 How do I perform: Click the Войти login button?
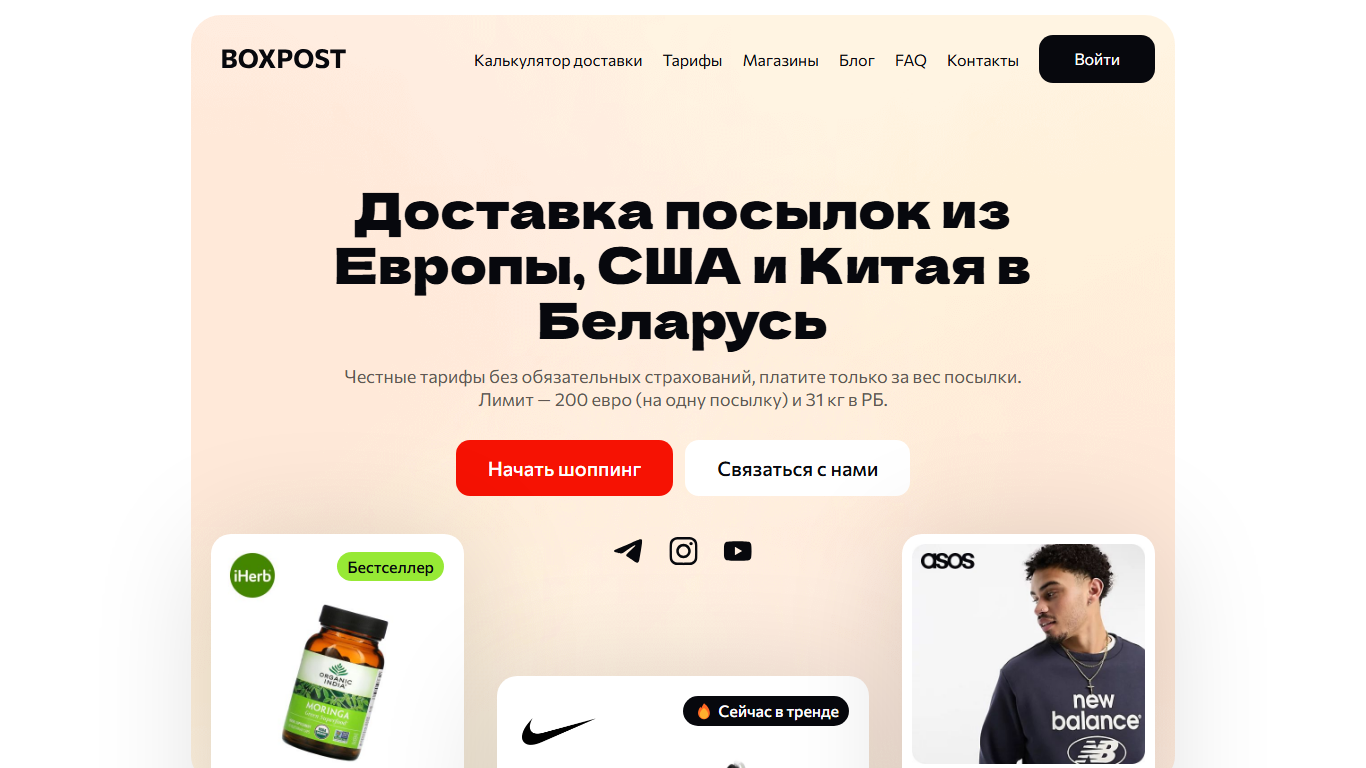[1097, 59]
